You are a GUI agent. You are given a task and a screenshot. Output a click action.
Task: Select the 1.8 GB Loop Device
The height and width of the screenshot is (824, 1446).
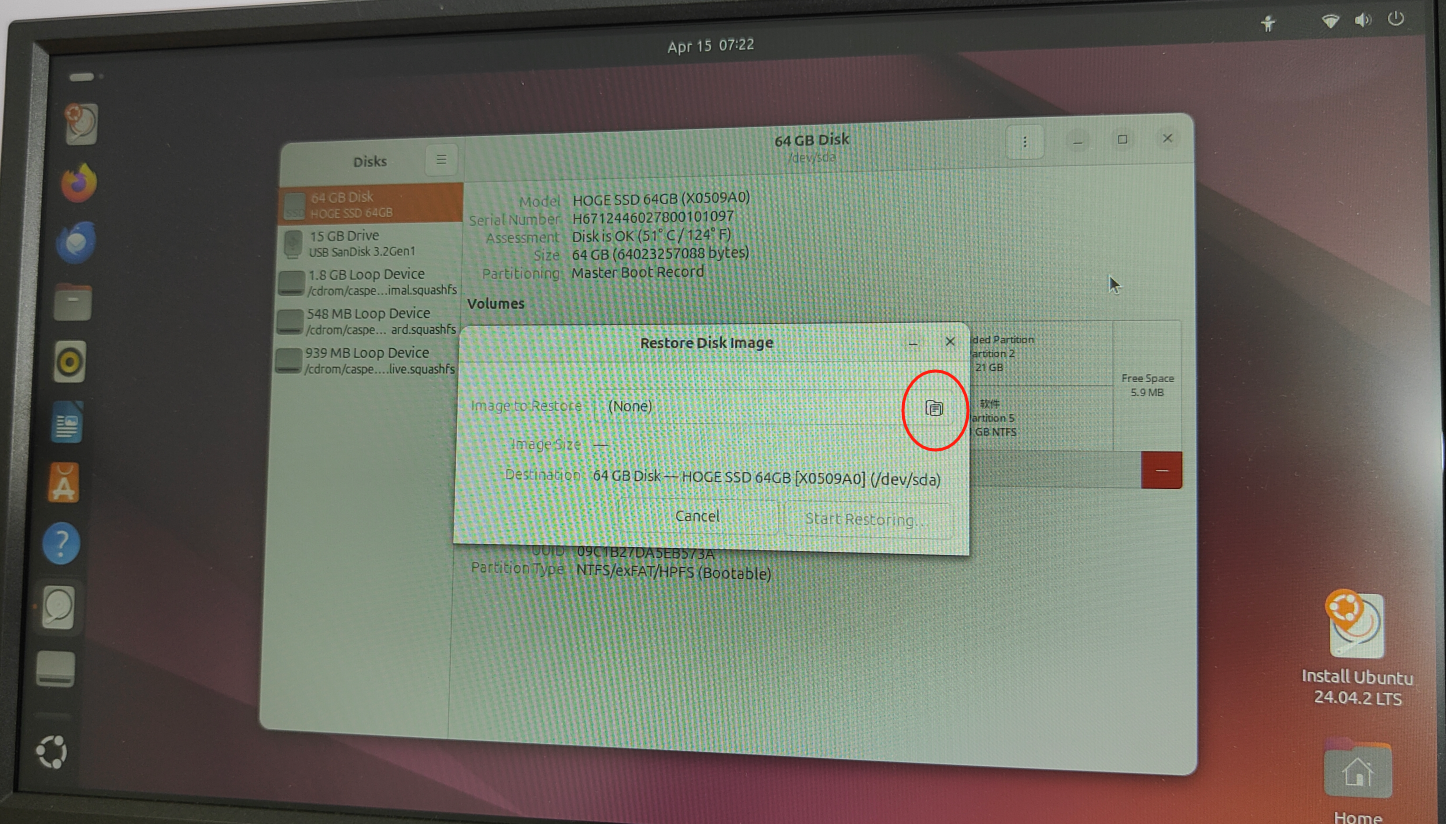click(x=369, y=282)
